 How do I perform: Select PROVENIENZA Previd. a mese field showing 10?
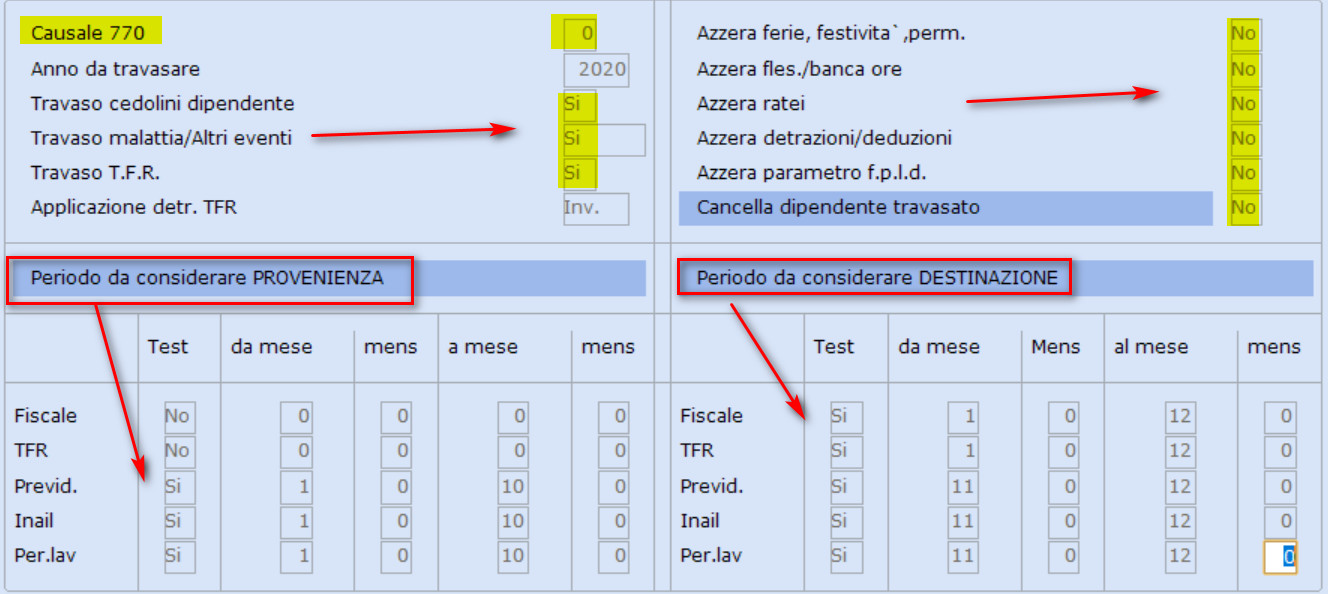coord(514,486)
